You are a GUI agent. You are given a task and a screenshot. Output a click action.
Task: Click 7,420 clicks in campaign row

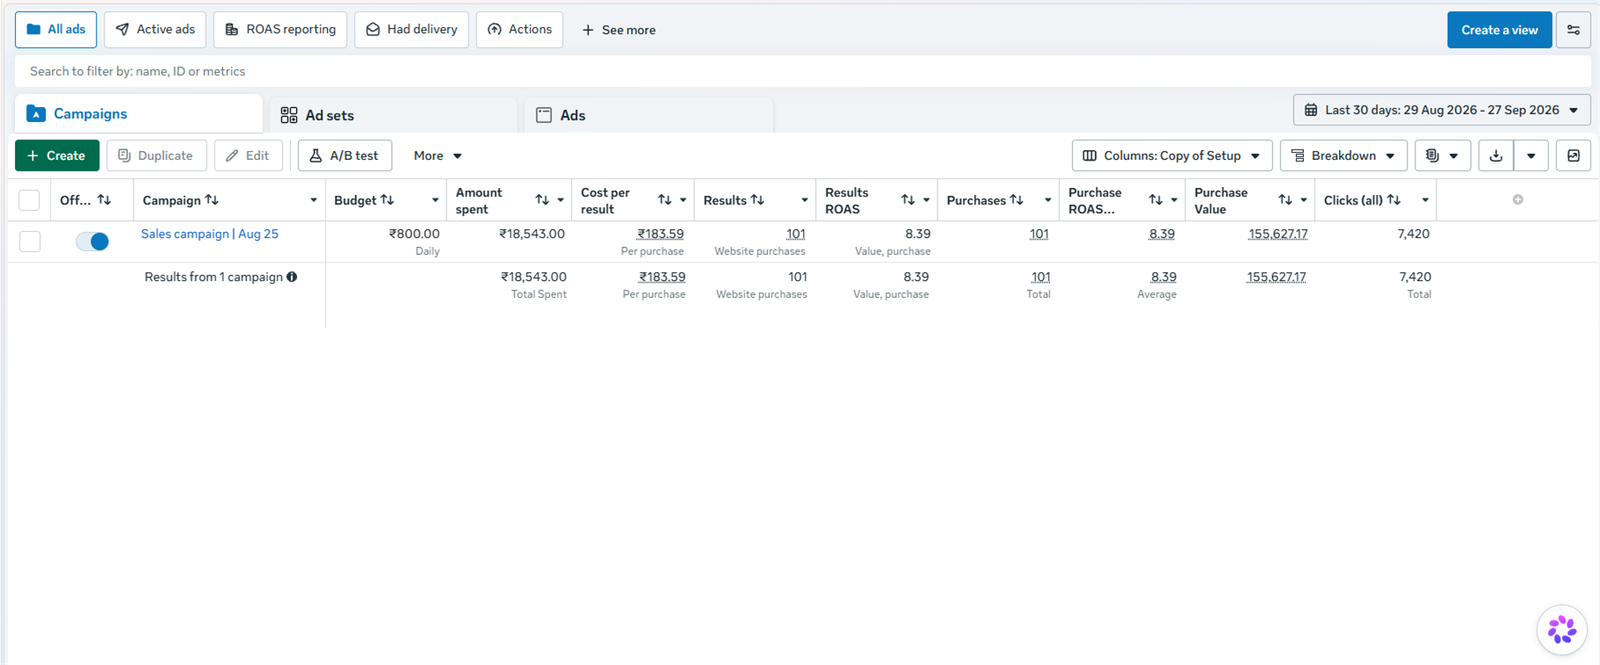tap(1413, 234)
